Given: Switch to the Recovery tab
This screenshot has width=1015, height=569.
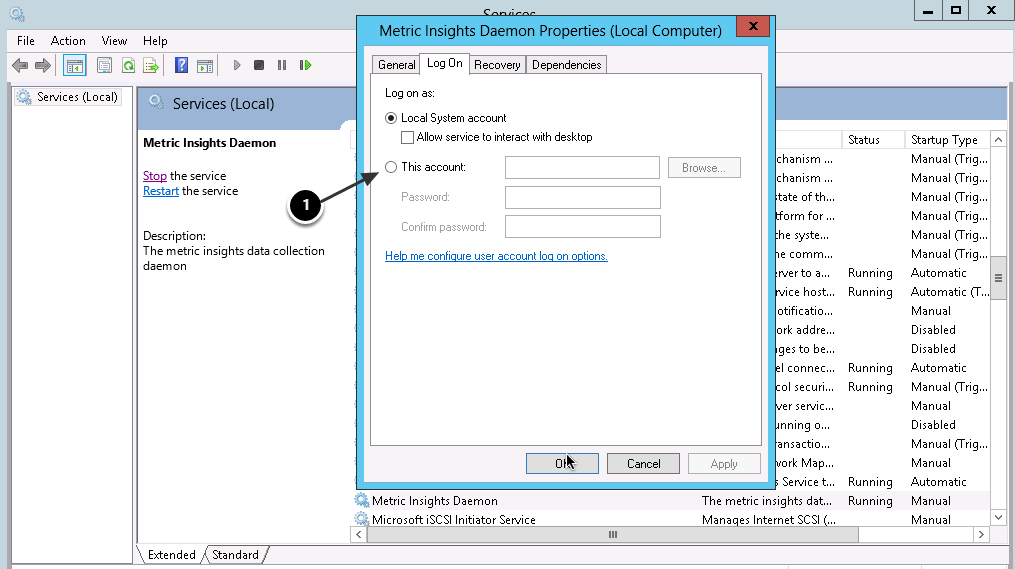Looking at the screenshot, I should click(x=497, y=65).
